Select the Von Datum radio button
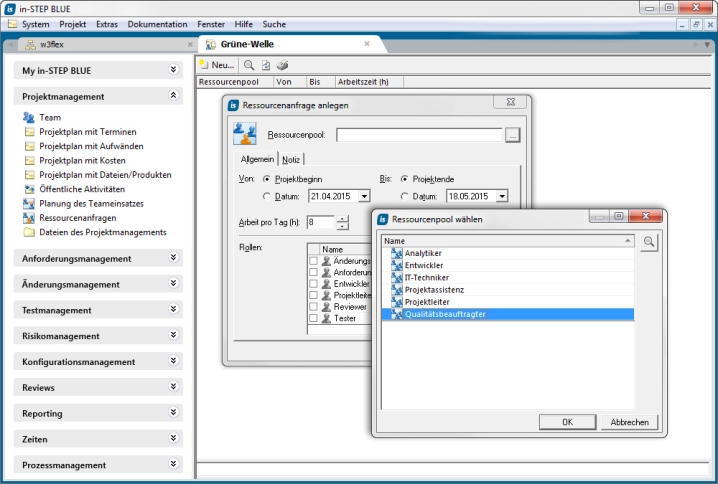 267,196
